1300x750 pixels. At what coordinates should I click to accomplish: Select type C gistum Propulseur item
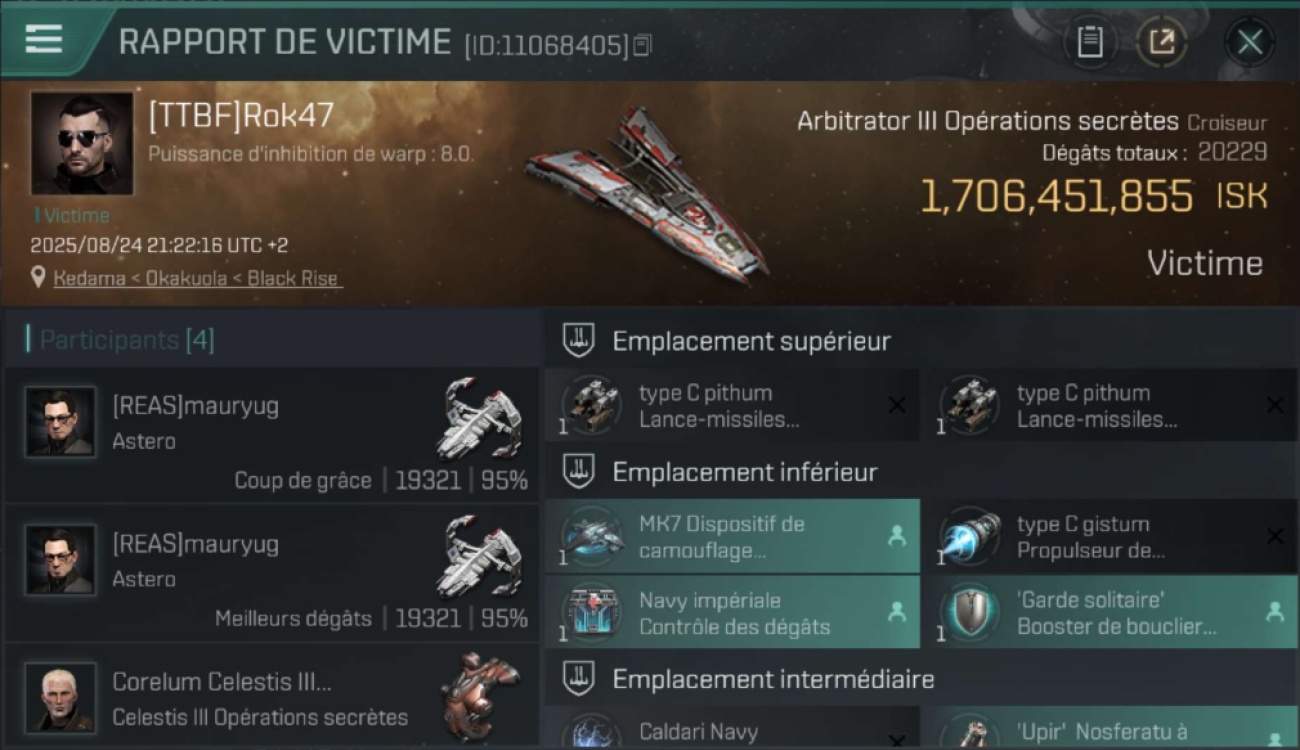click(x=1110, y=536)
